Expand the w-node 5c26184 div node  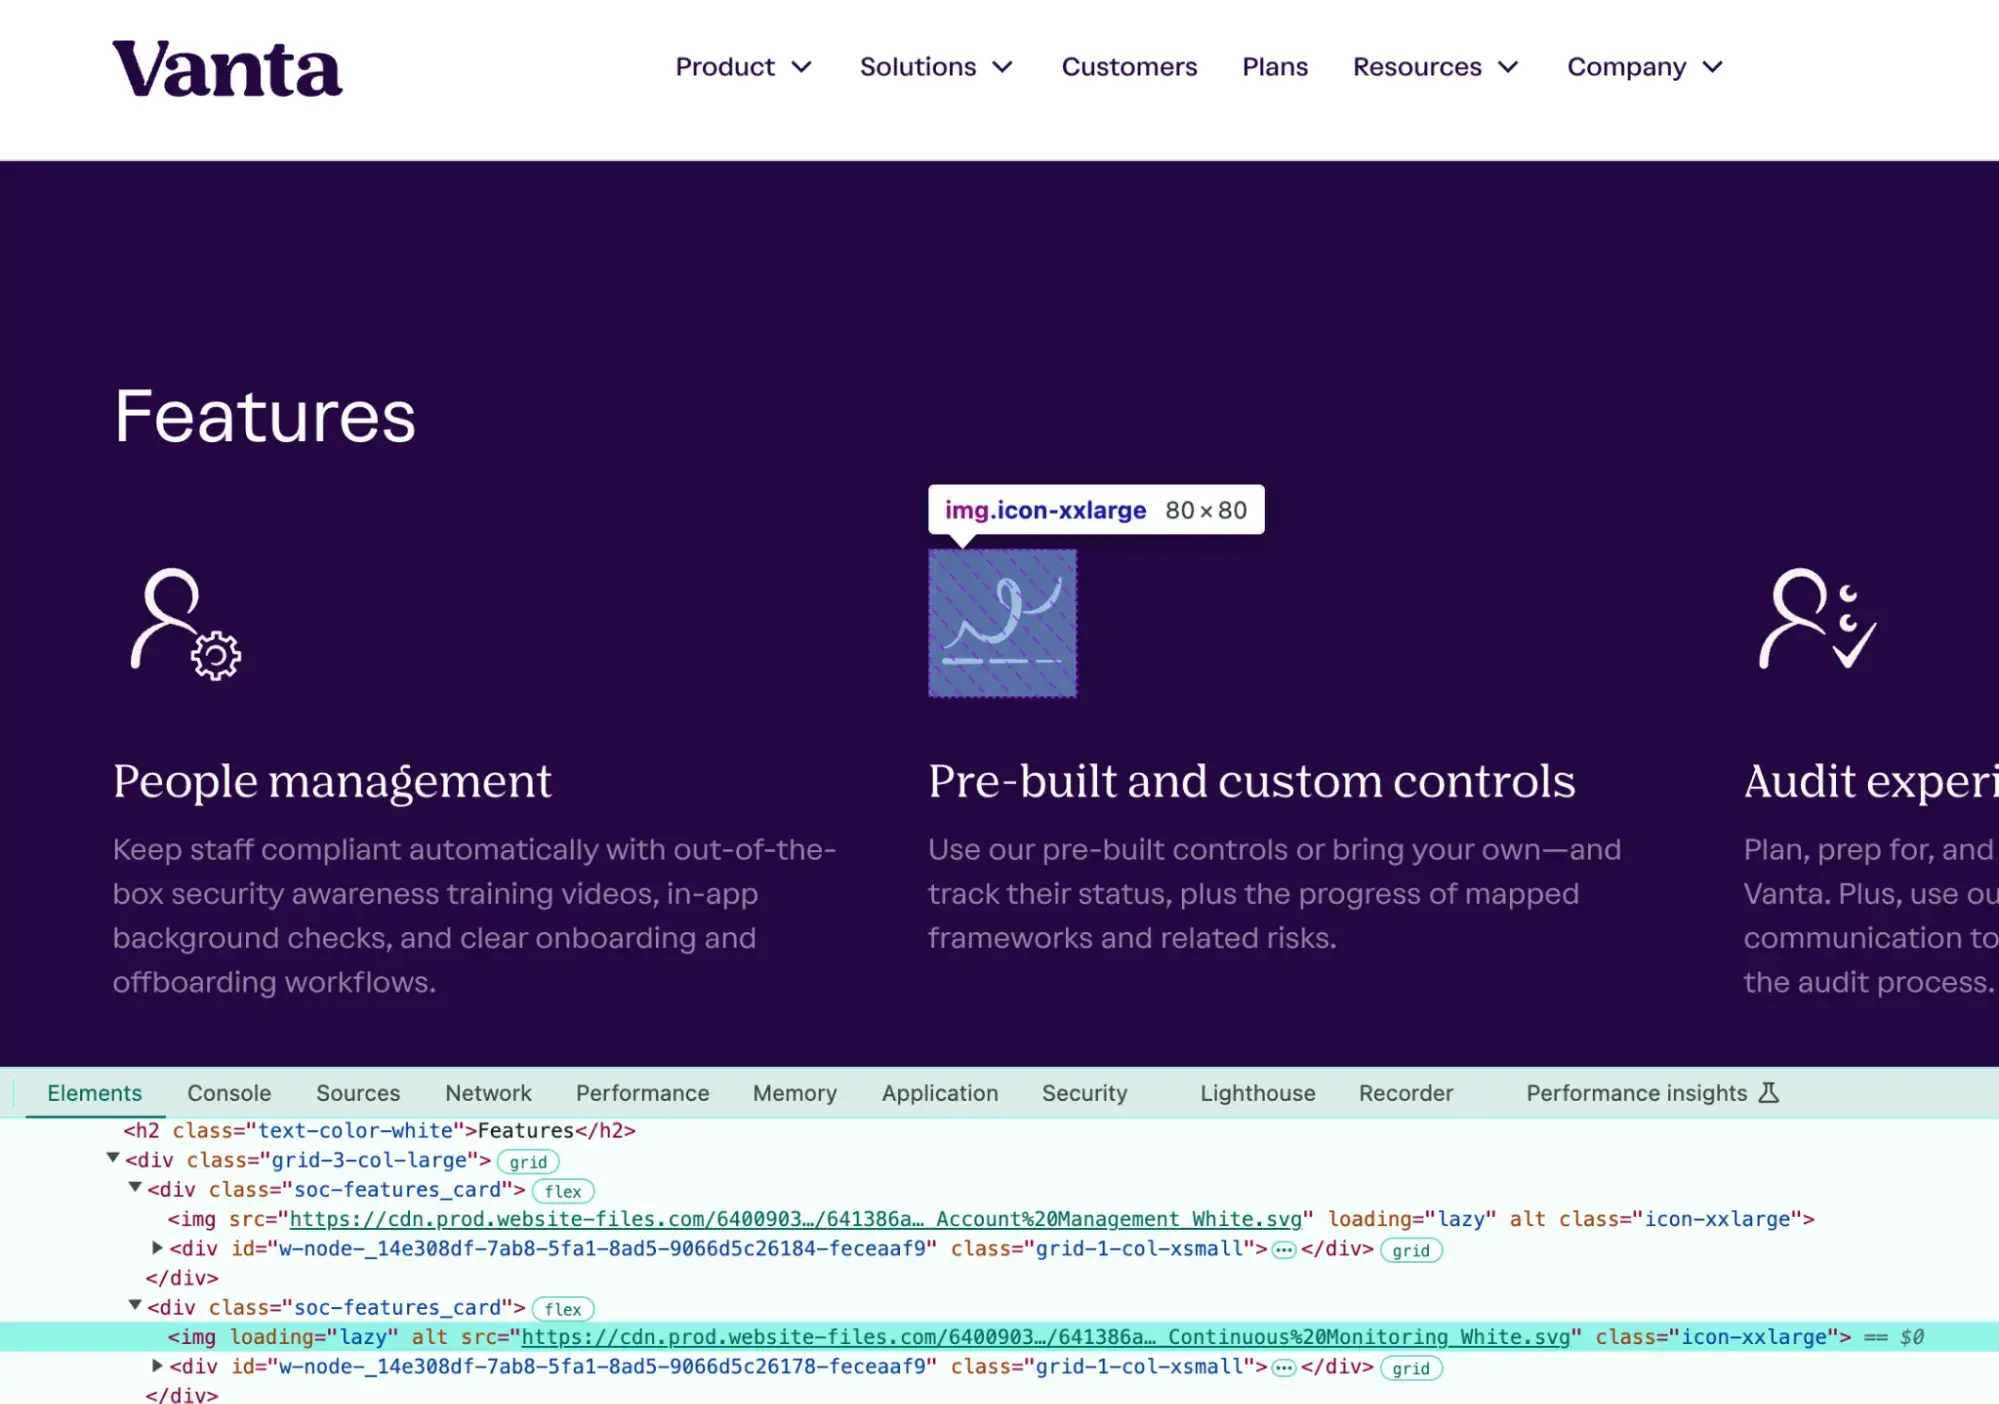pos(157,1248)
